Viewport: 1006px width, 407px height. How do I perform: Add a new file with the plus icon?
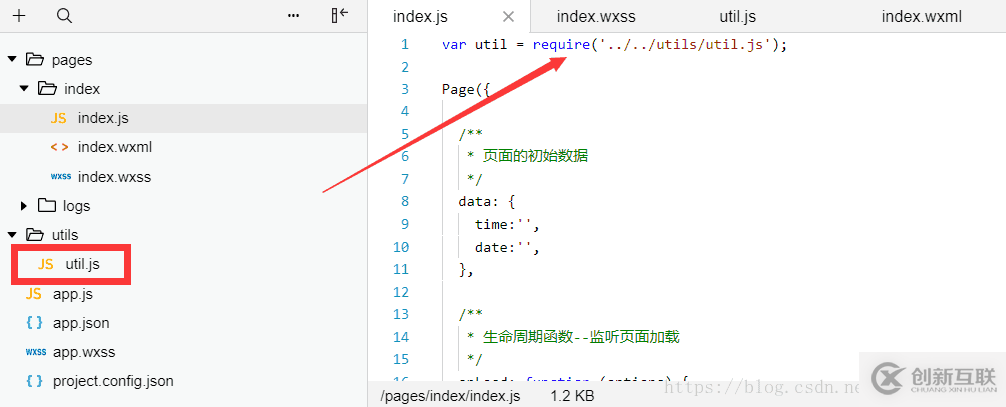[19, 15]
